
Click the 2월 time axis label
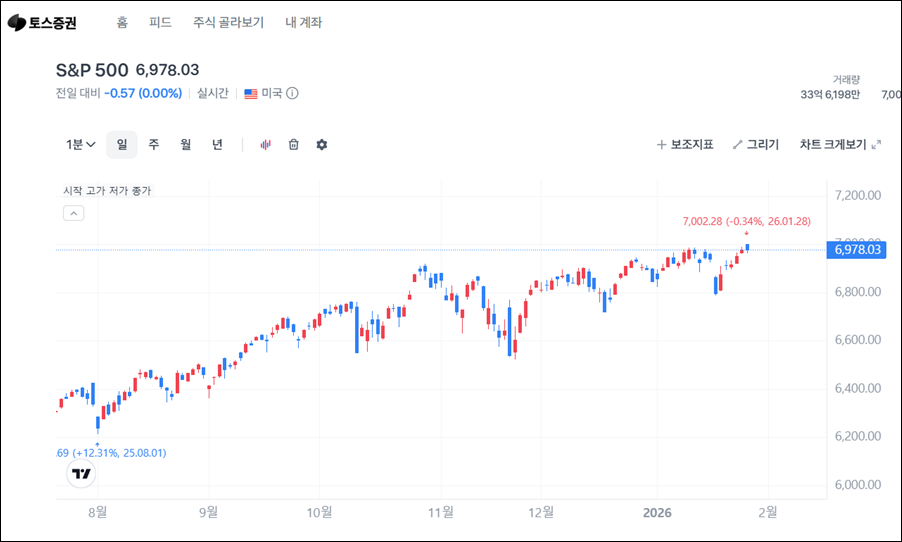pyautogui.click(x=768, y=512)
